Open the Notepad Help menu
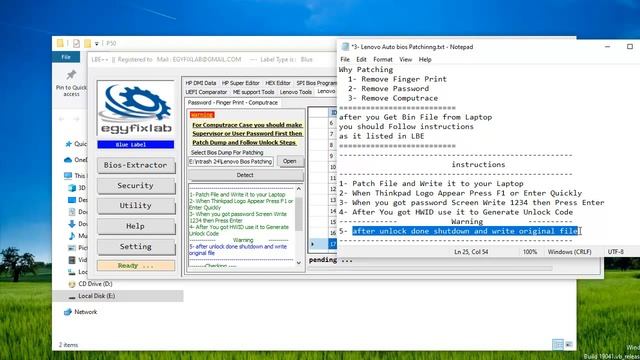 pos(425,60)
